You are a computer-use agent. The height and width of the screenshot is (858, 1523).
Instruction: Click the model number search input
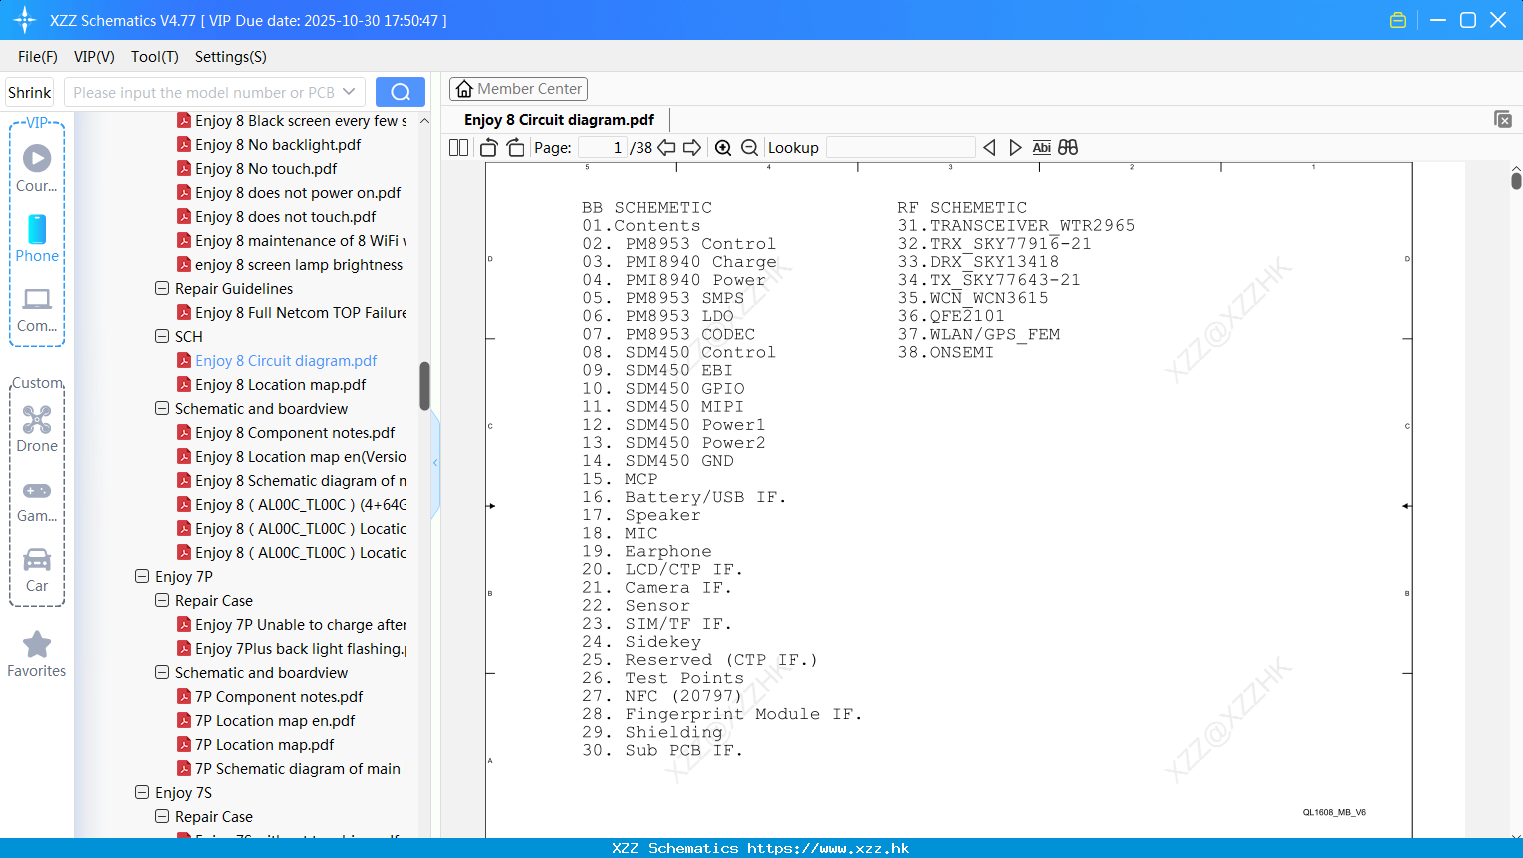(x=203, y=92)
